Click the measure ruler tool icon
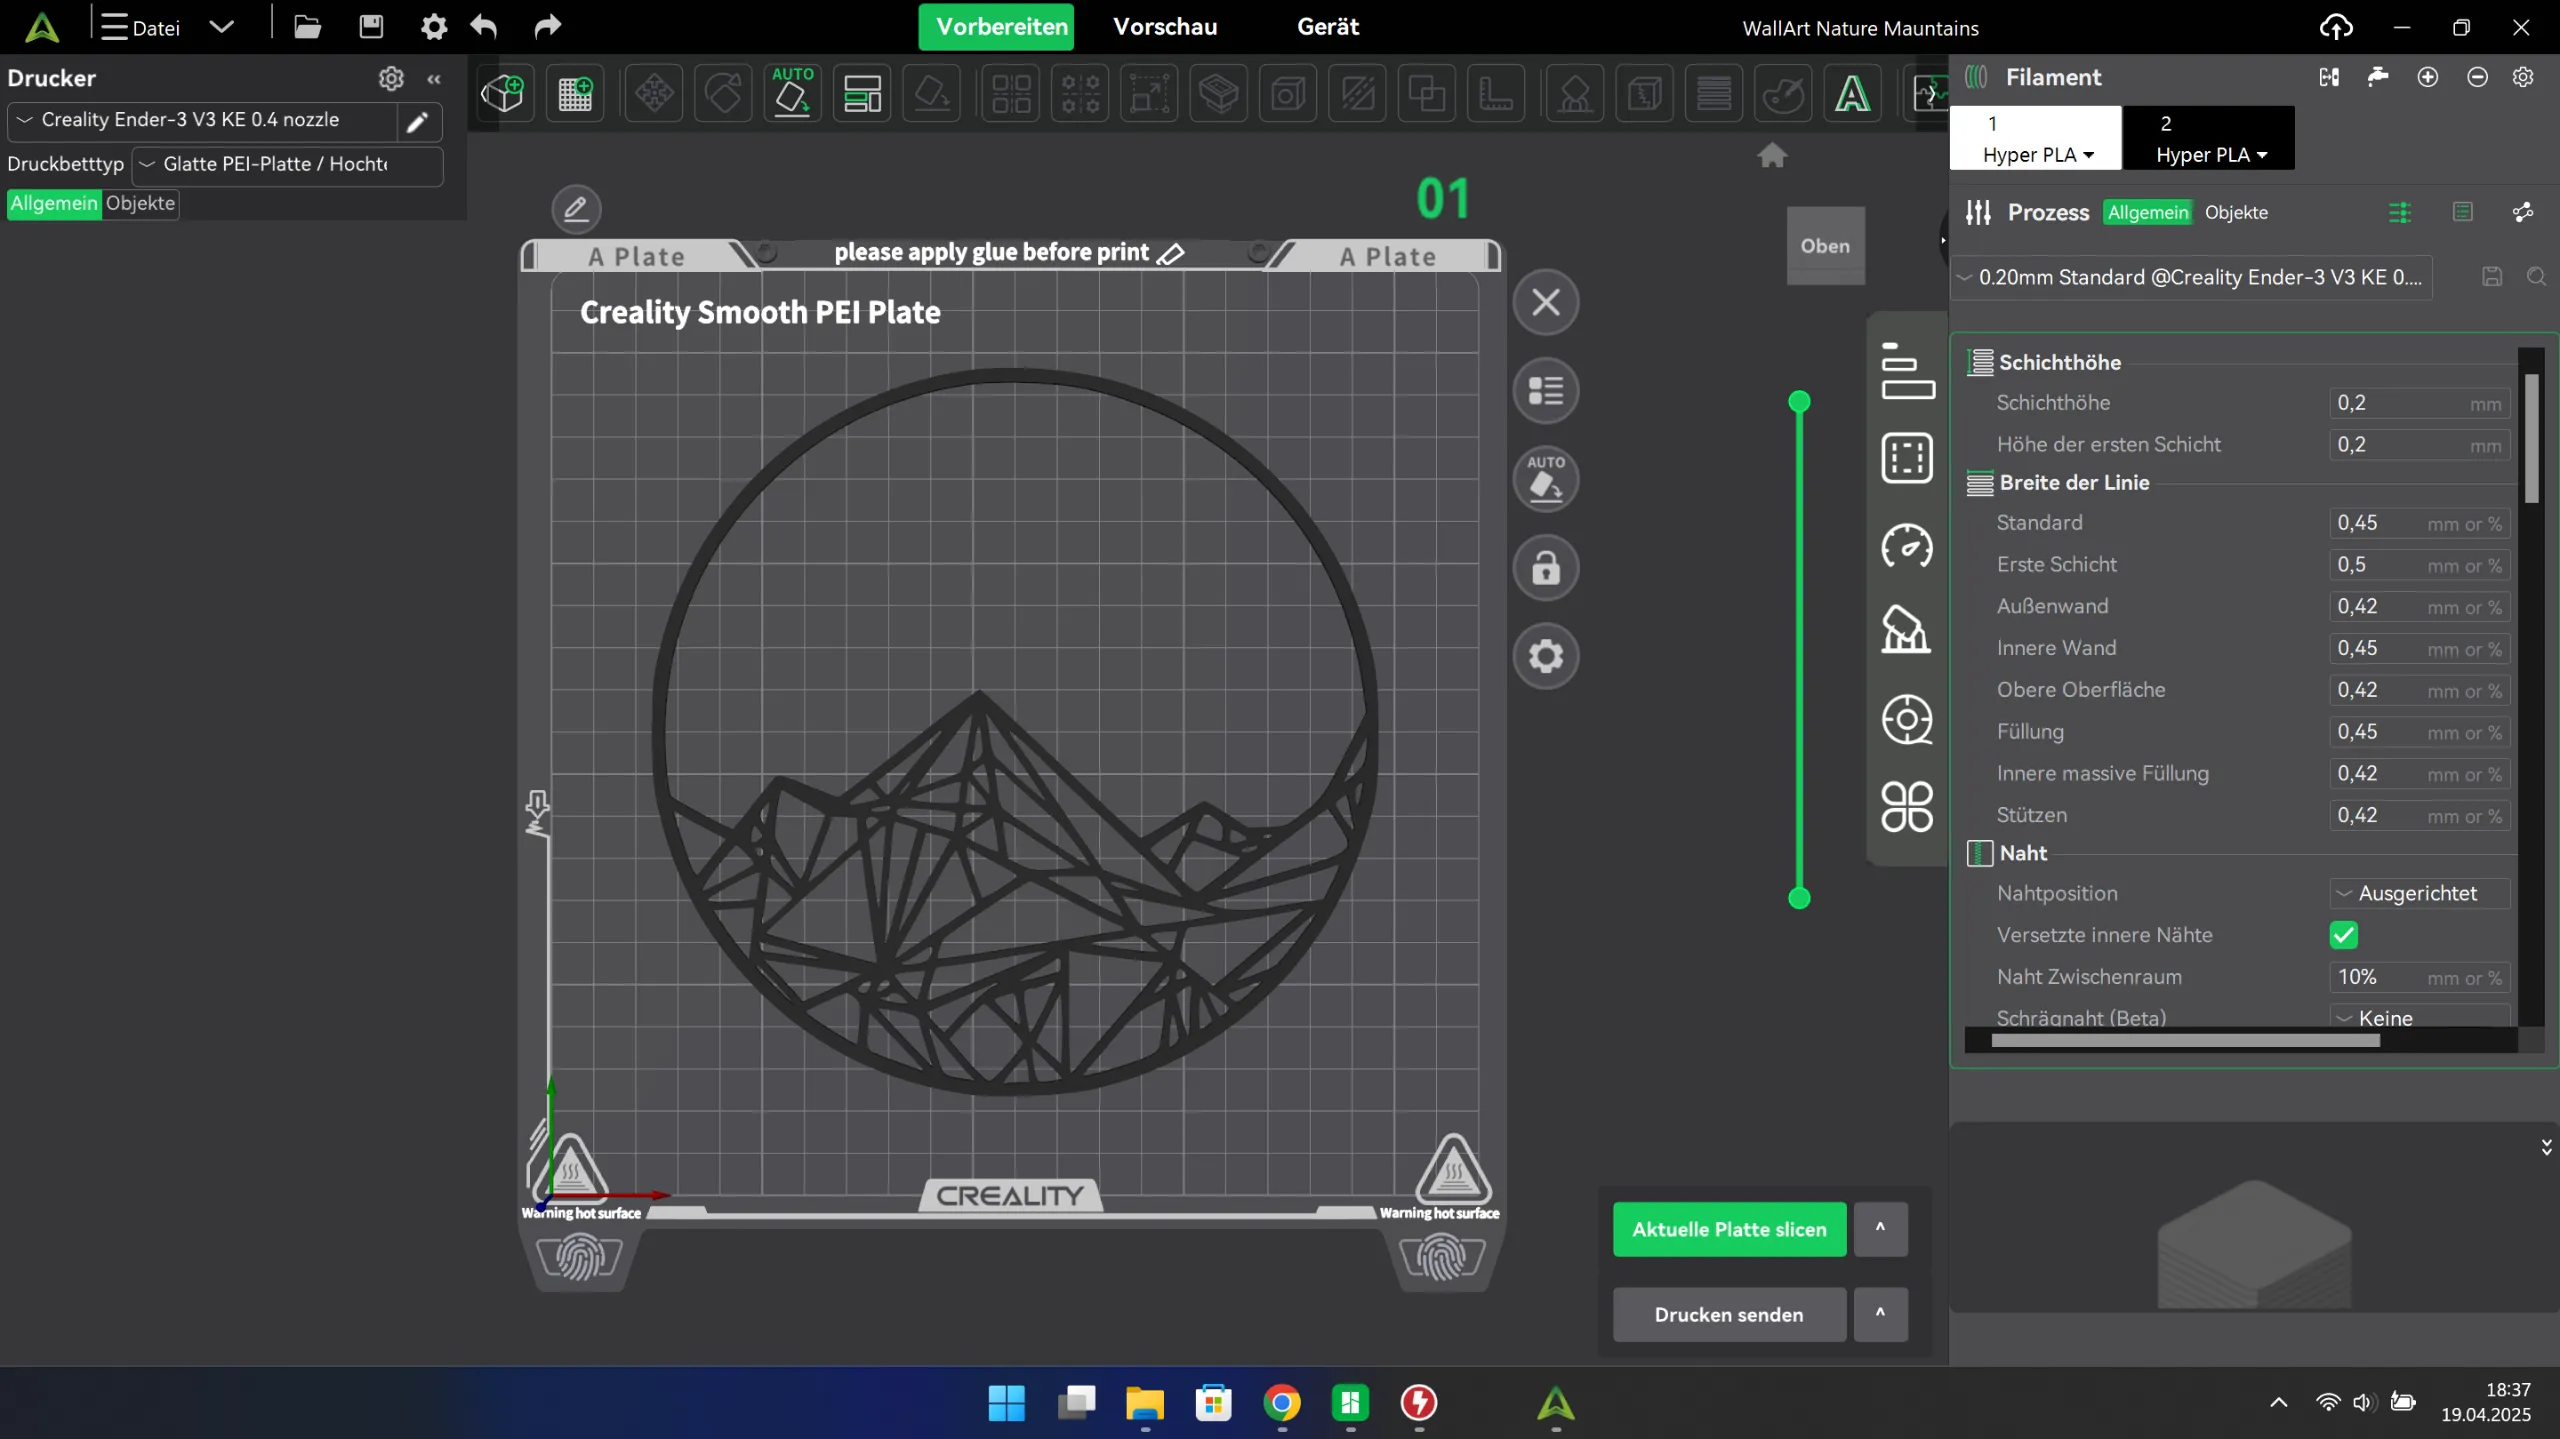 pos(1496,94)
